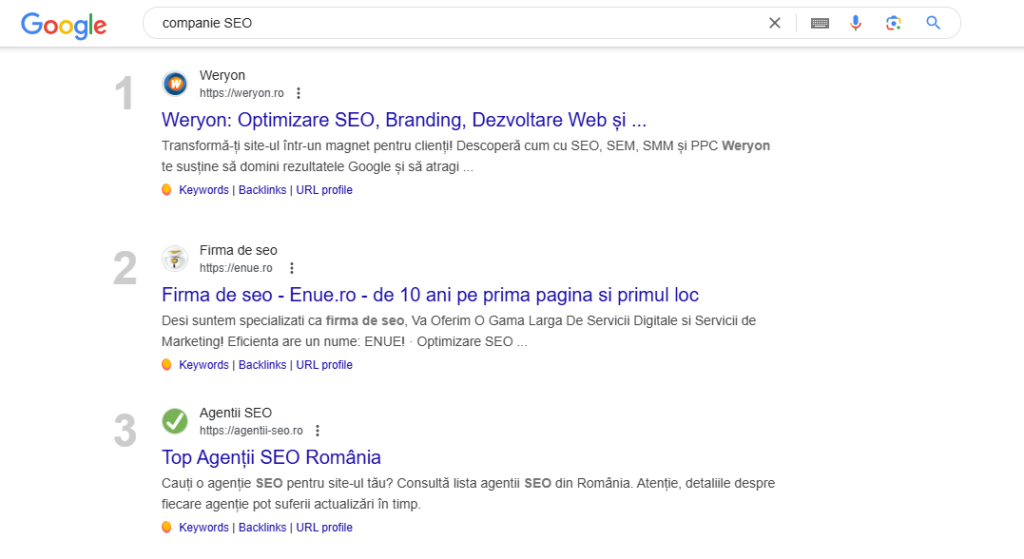Viewport: 1024px width, 559px height.
Task: Open more options for weryon.ro result
Action: (x=298, y=93)
